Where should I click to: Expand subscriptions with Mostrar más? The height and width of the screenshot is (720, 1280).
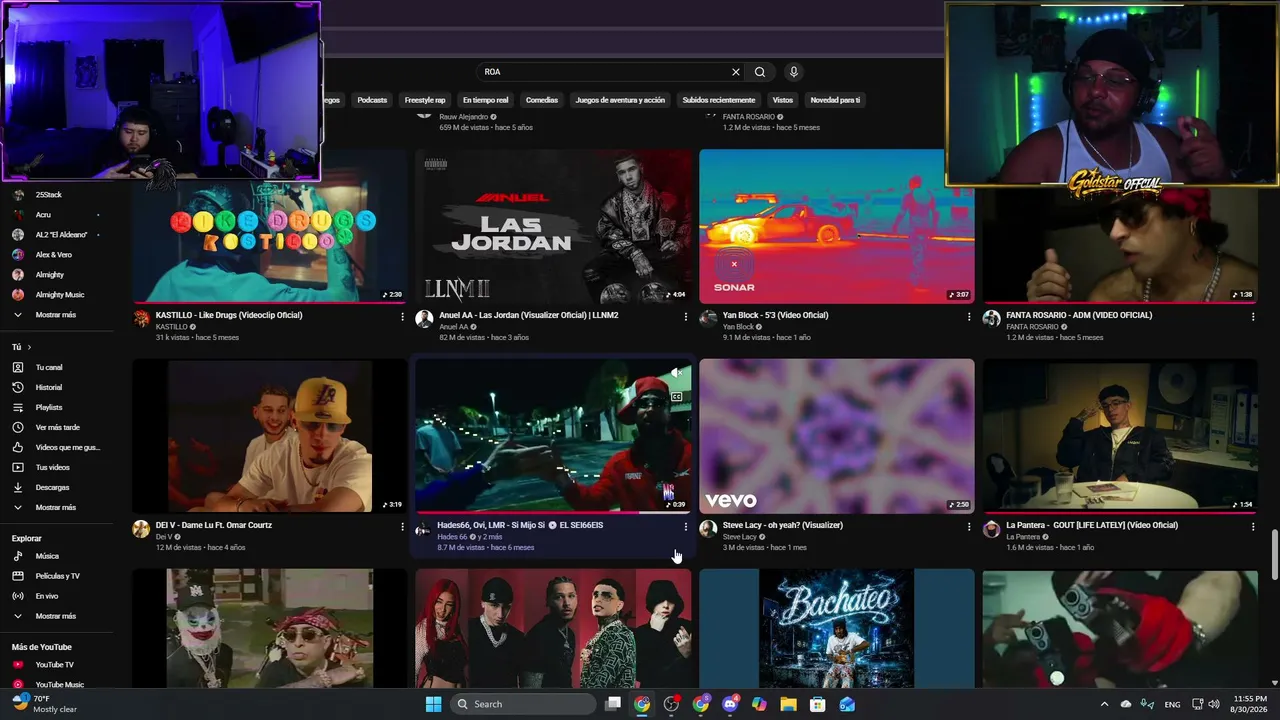pos(57,314)
